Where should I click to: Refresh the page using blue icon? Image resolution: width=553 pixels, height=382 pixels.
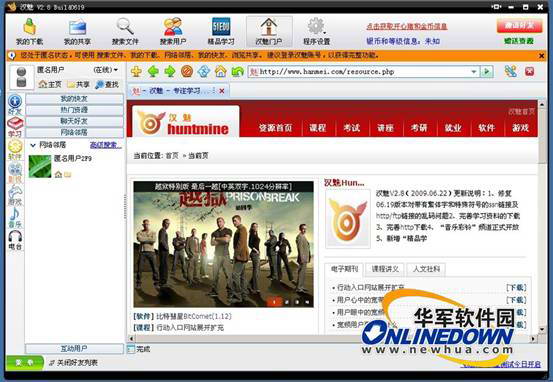204,72
